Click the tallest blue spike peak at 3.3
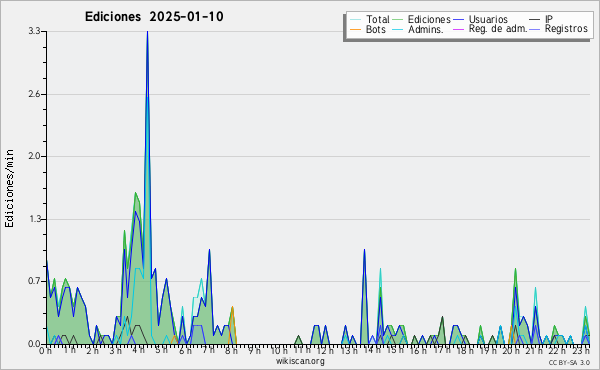The height and width of the screenshot is (370, 600). click(147, 33)
